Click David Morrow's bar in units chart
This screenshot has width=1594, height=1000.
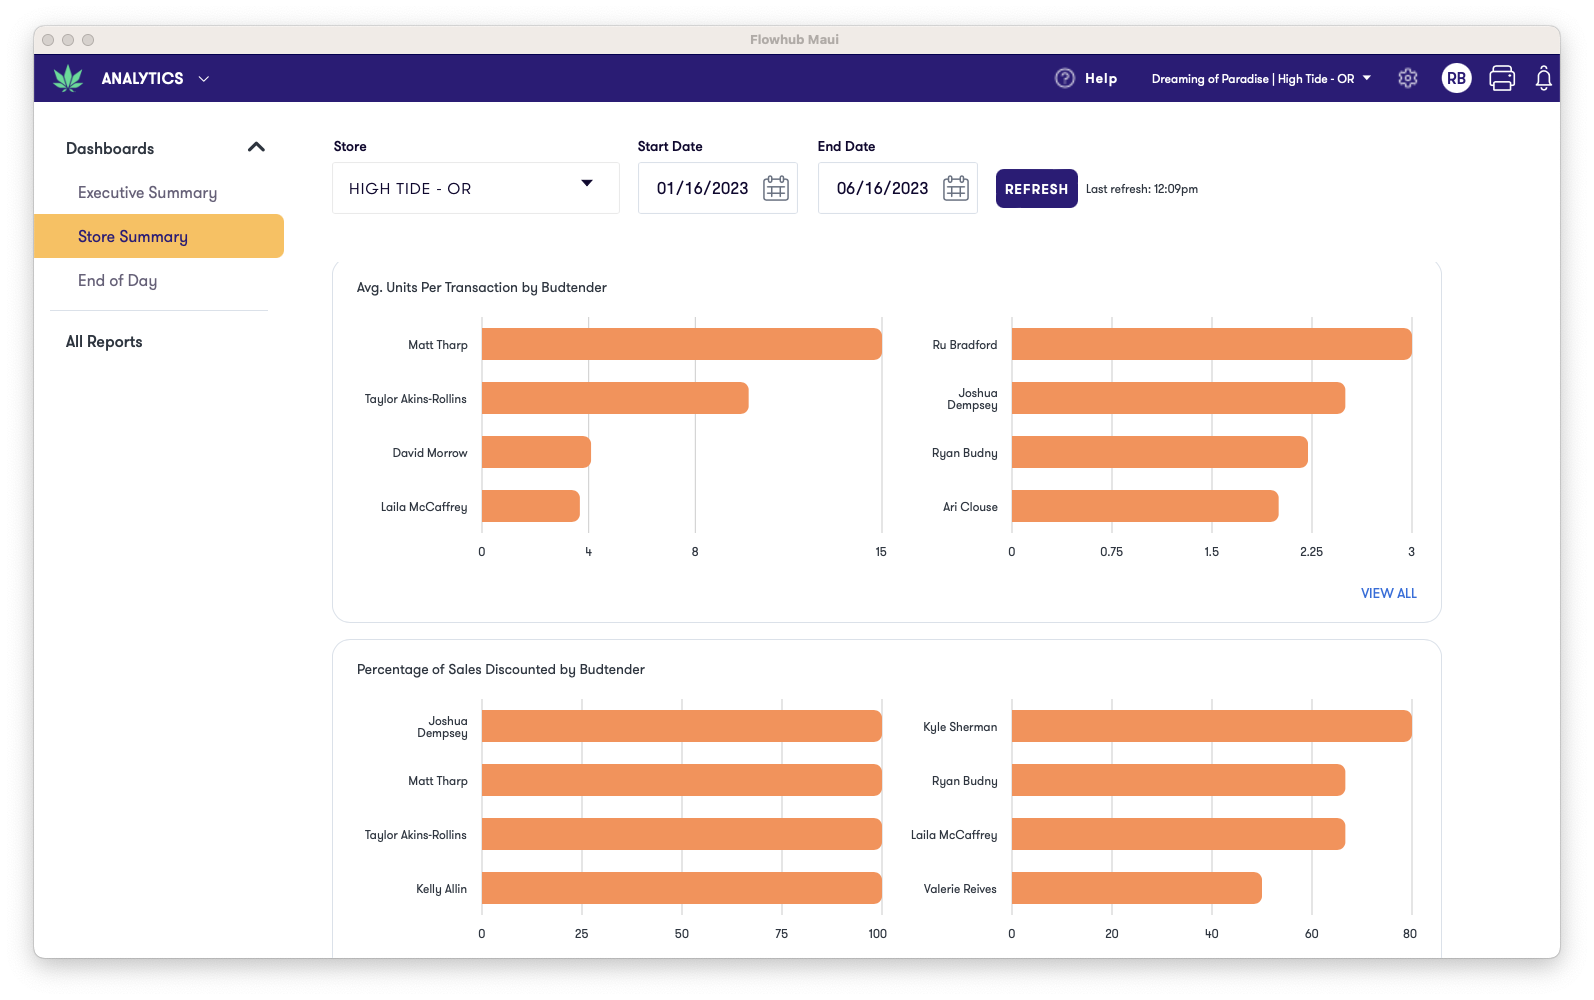pos(536,452)
